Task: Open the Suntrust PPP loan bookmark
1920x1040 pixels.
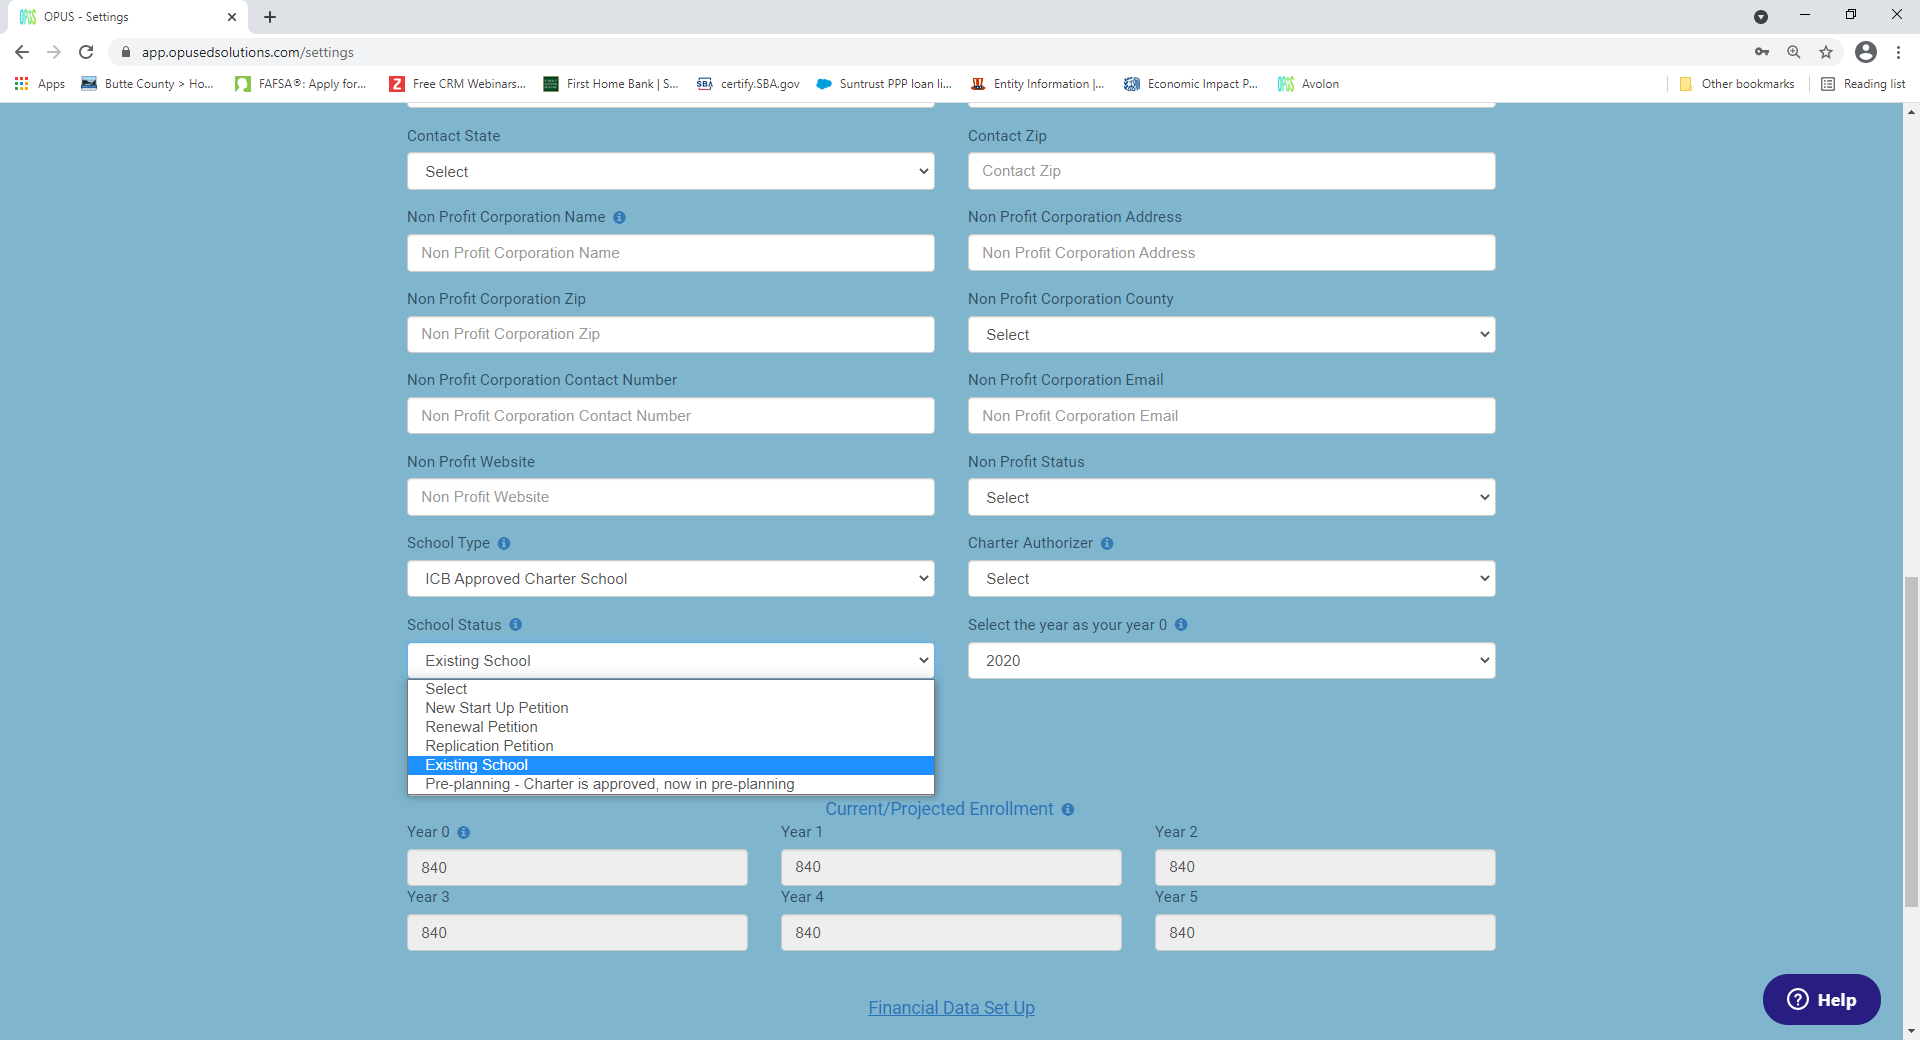Action: [x=884, y=84]
